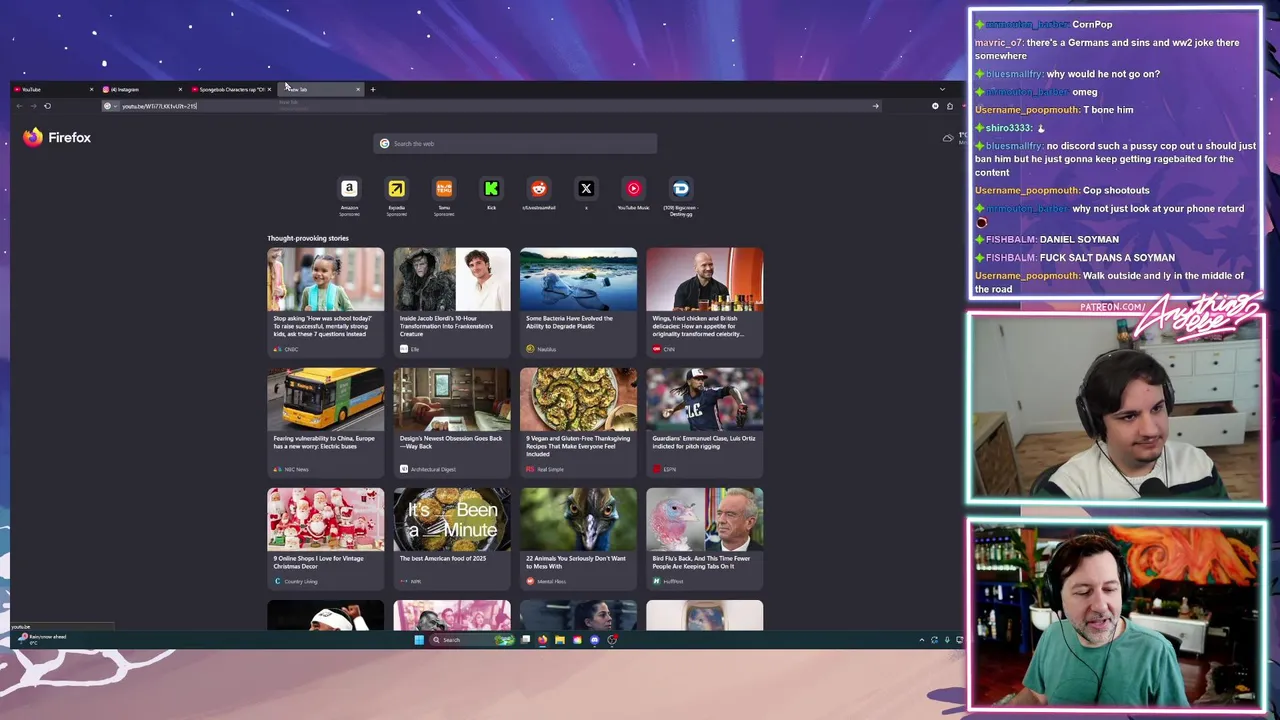1280x720 pixels.
Task: Go back one page
Action: pos(19,106)
